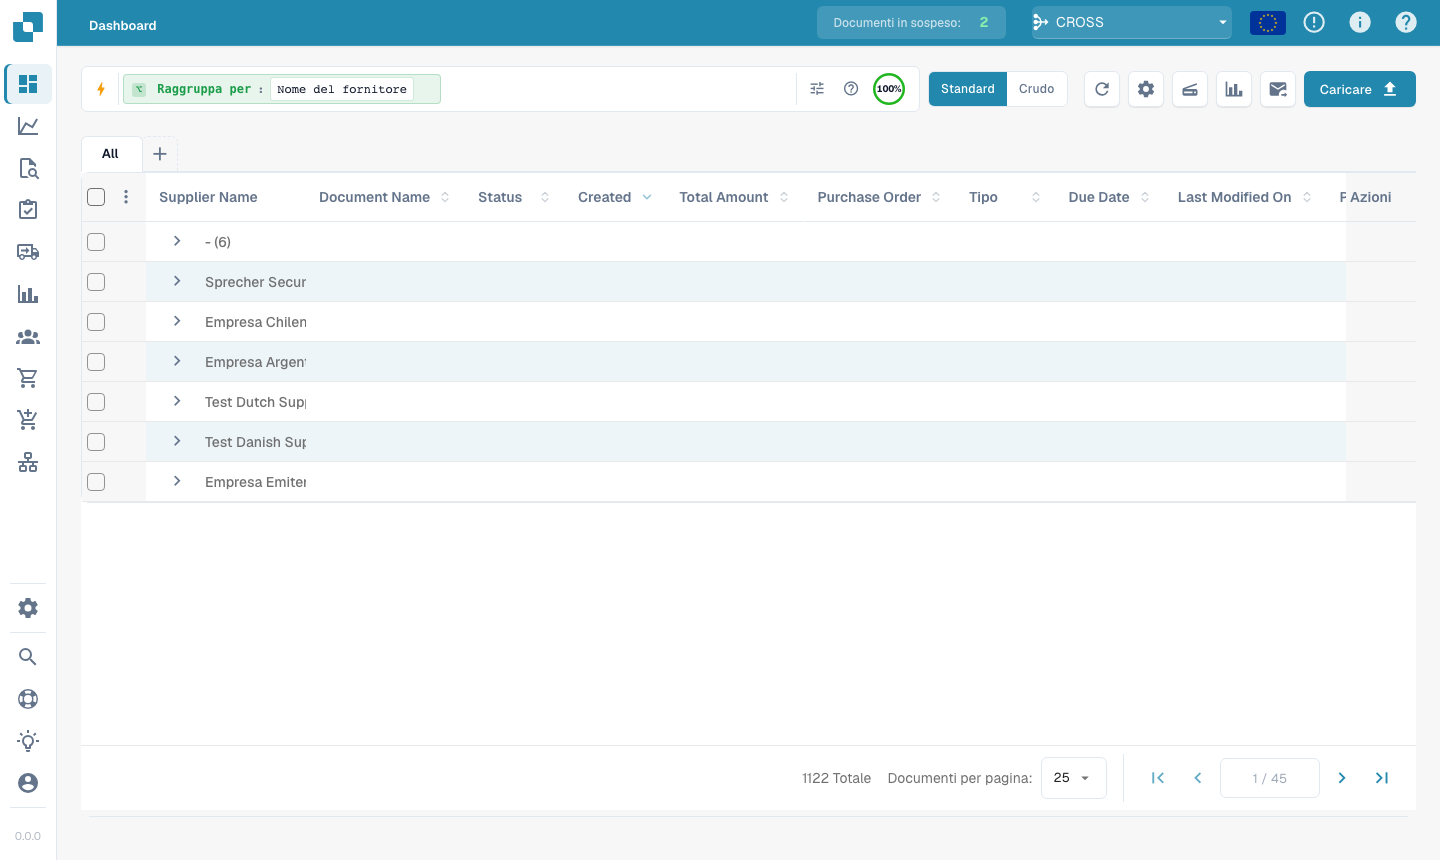The image size is (1440, 860).
Task: Open the clipboard checklist sidebar icon
Action: [x=28, y=209]
